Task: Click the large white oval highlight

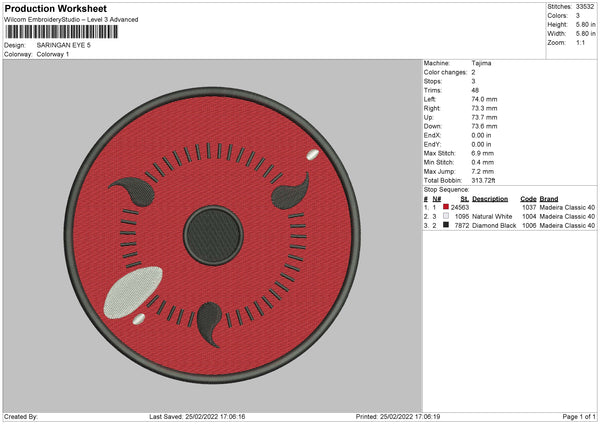Action: click(x=133, y=292)
